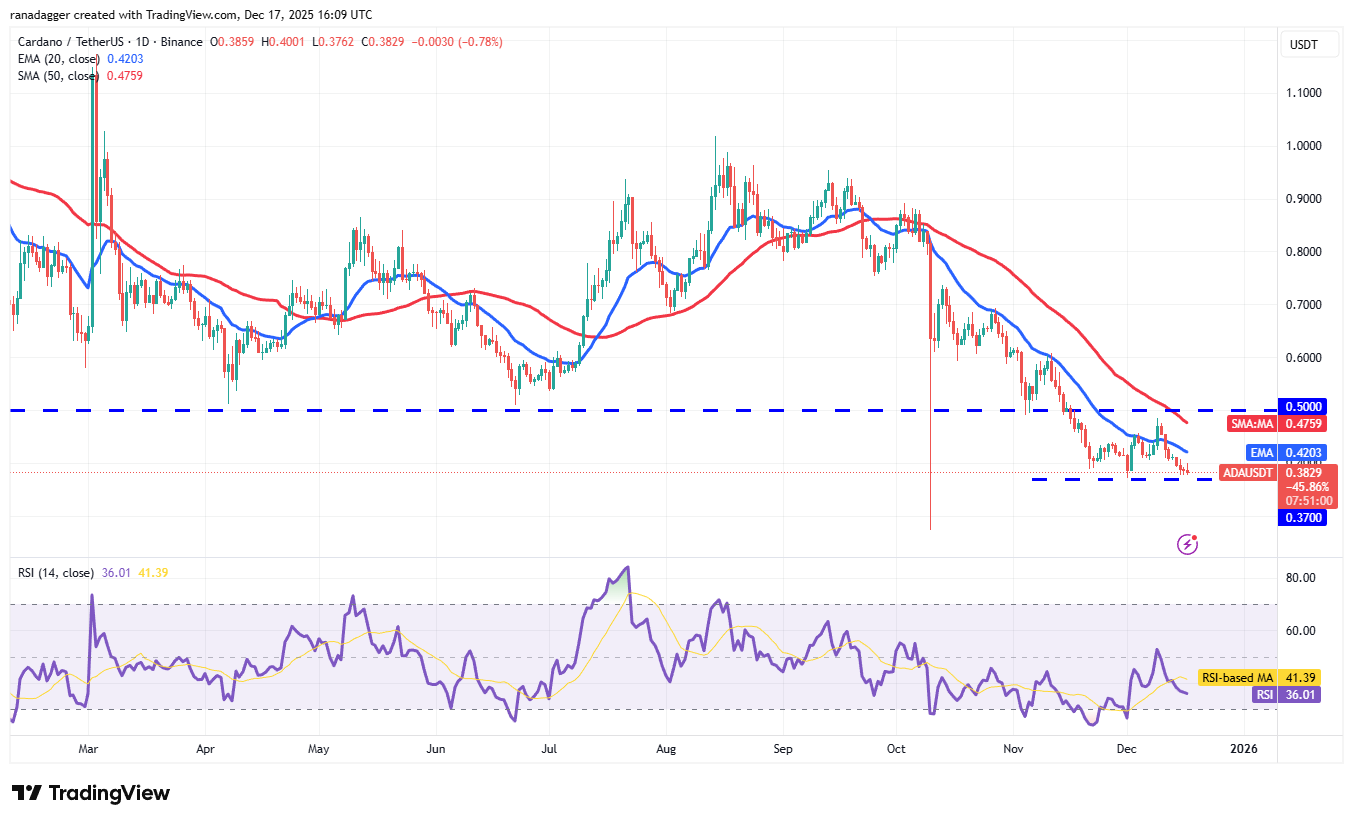The width and height of the screenshot is (1353, 823).
Task: Click the blue 0.3700 price level flag
Action: point(1302,517)
